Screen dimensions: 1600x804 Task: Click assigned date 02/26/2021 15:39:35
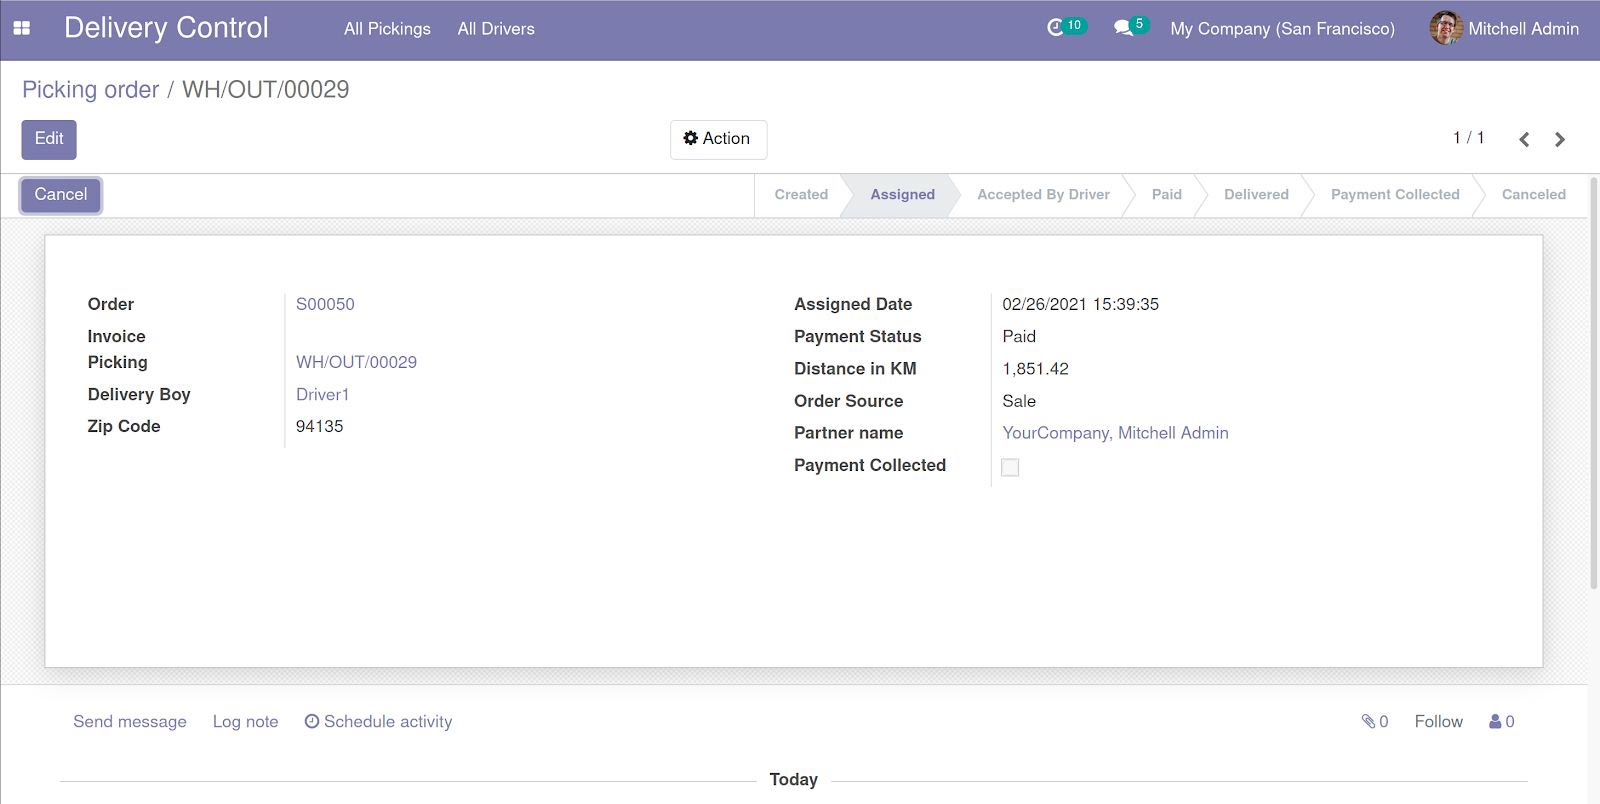[x=1080, y=304]
